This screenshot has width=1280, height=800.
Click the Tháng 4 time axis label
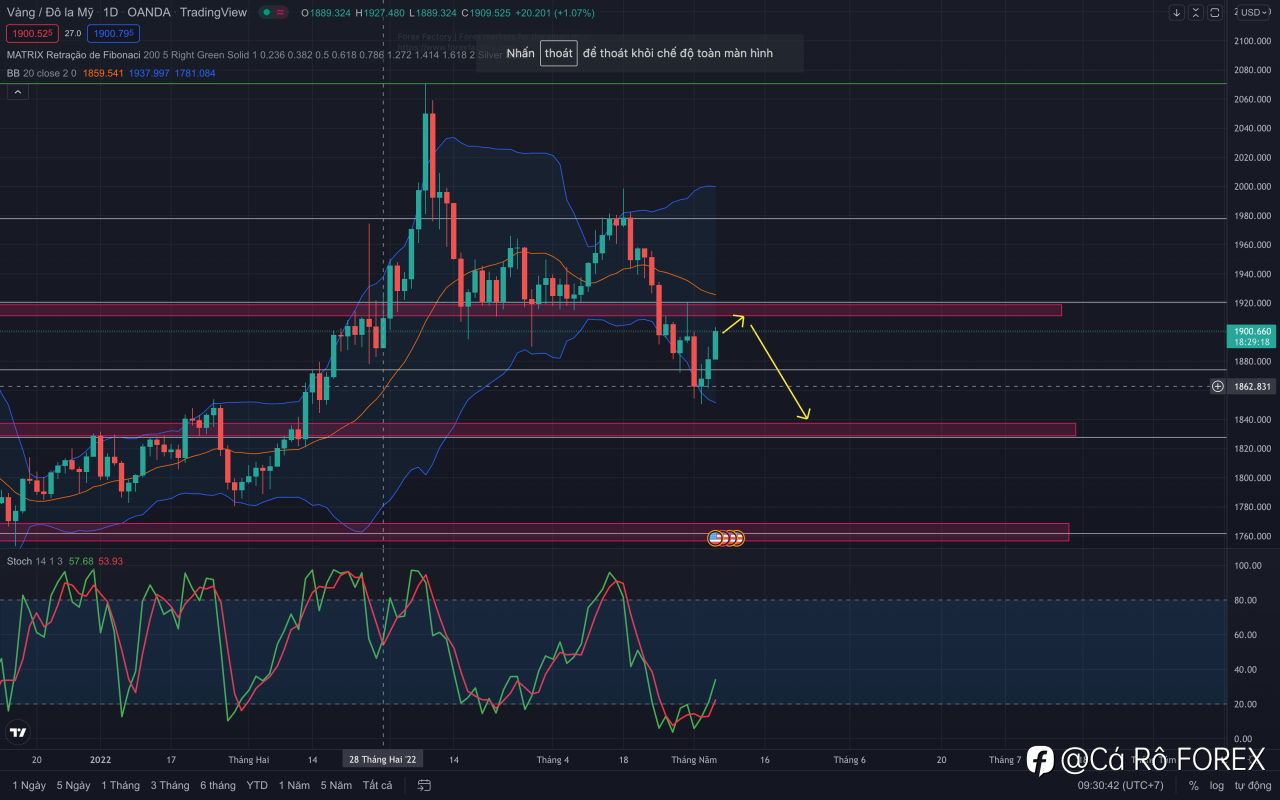coord(553,760)
